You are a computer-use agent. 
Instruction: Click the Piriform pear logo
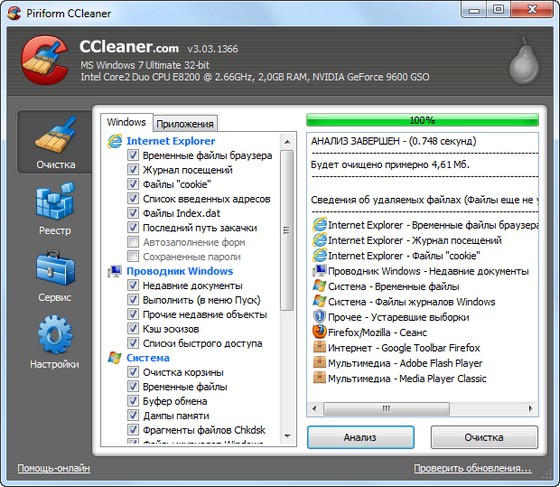click(524, 61)
